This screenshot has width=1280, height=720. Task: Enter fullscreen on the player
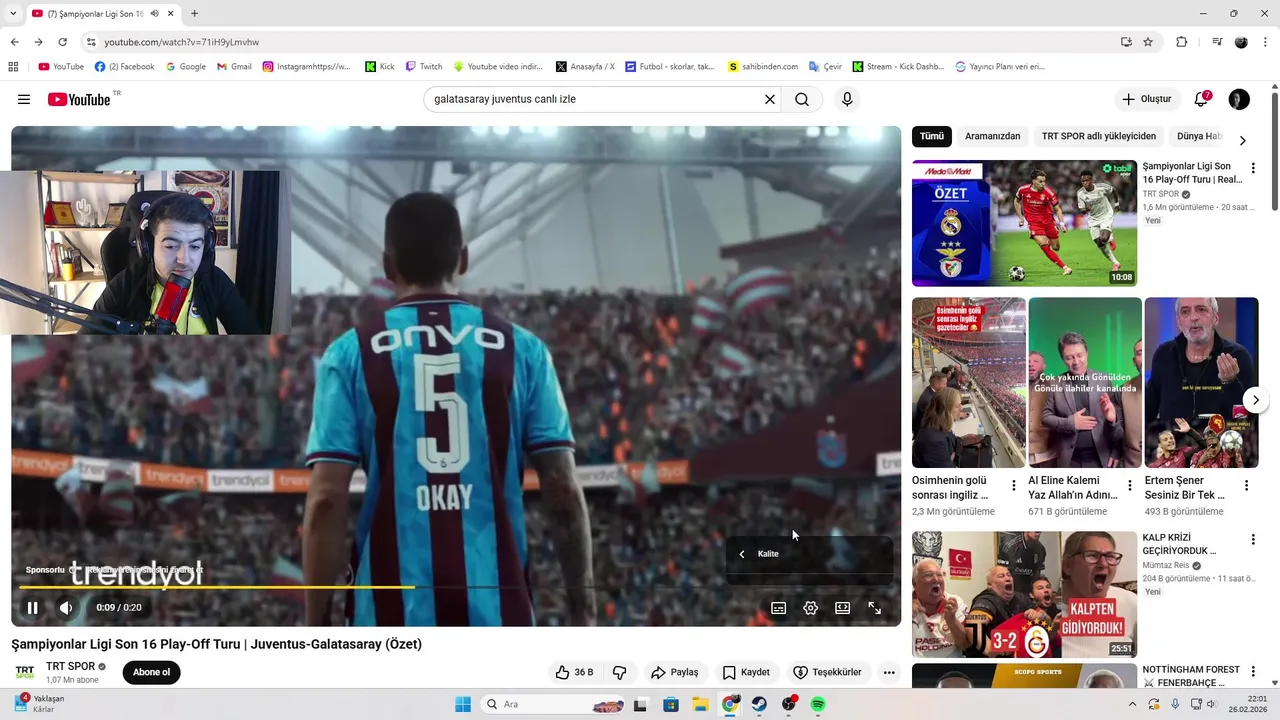pyautogui.click(x=874, y=607)
